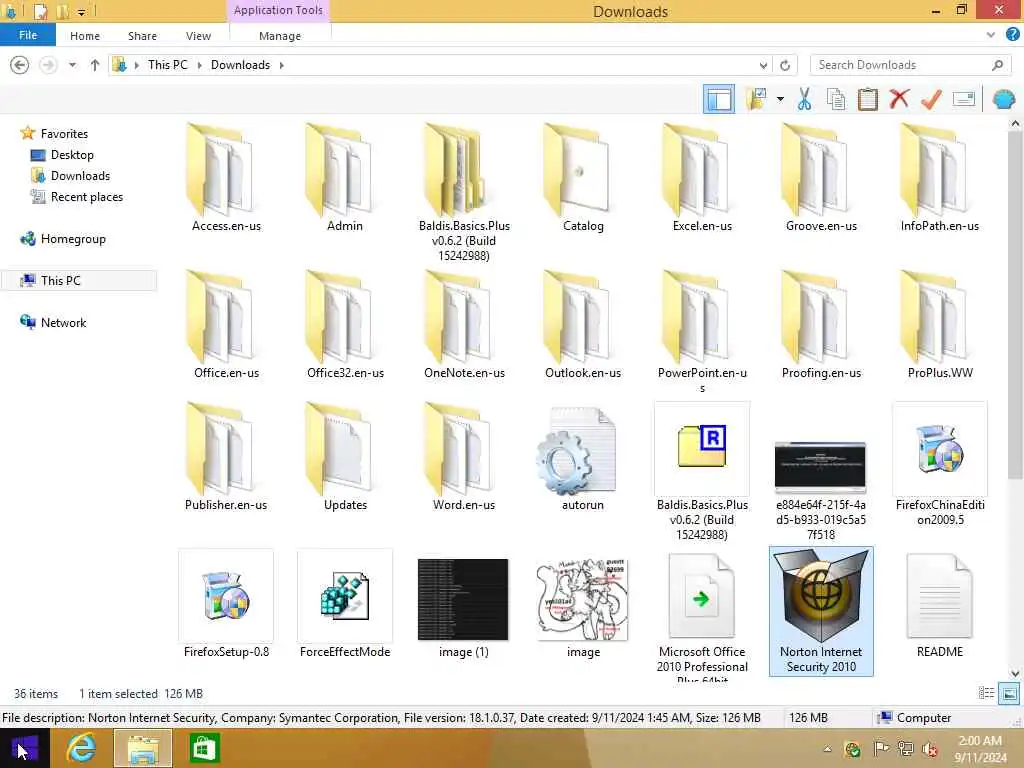Click the blue globe shell icon
Viewport: 1024px width, 768px height.
pyautogui.click(x=1003, y=99)
